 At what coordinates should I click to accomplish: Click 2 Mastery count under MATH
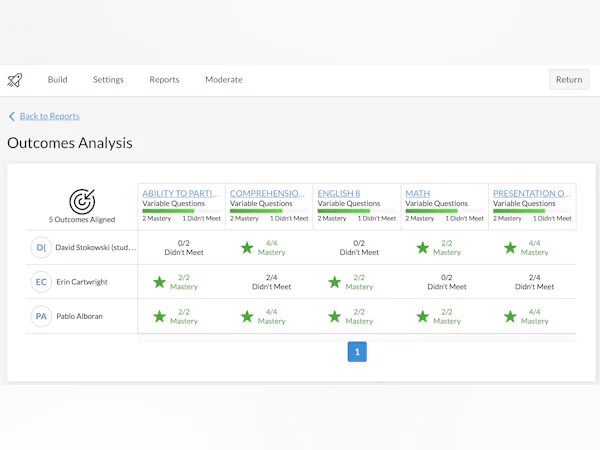419,218
